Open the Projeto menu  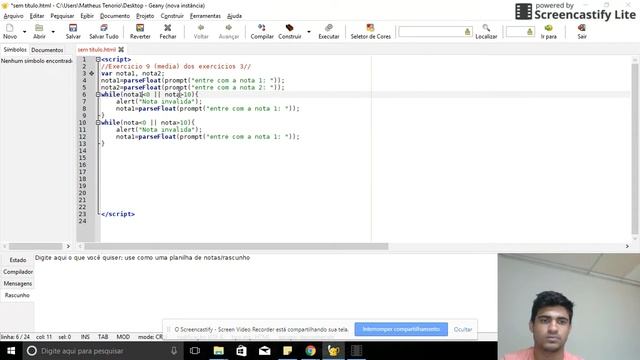(145, 16)
